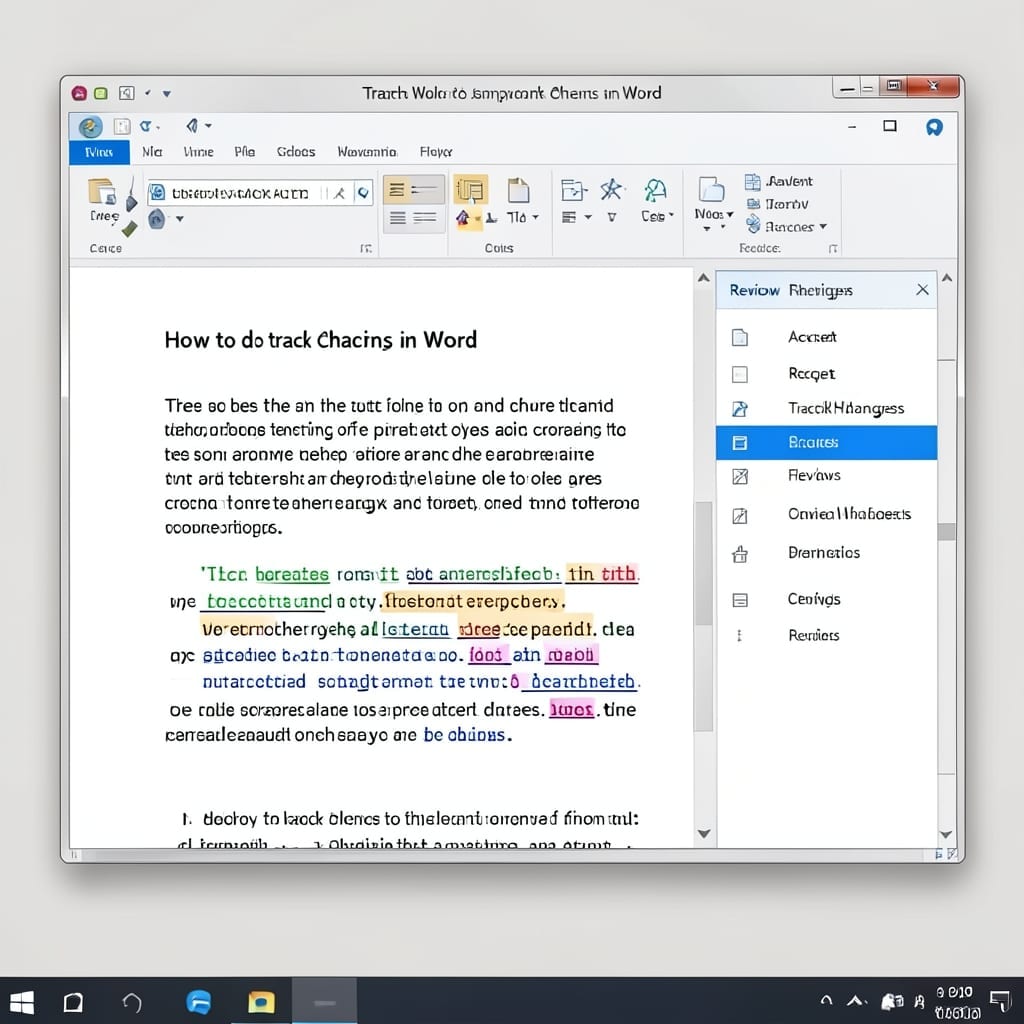Open the Windows Start menu
The width and height of the screenshot is (1024, 1024).
coord(22,1002)
